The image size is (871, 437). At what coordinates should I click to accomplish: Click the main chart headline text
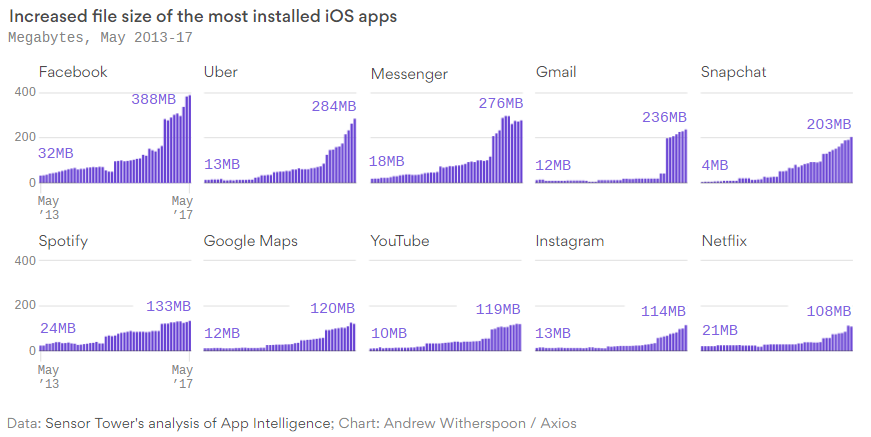click(x=203, y=16)
